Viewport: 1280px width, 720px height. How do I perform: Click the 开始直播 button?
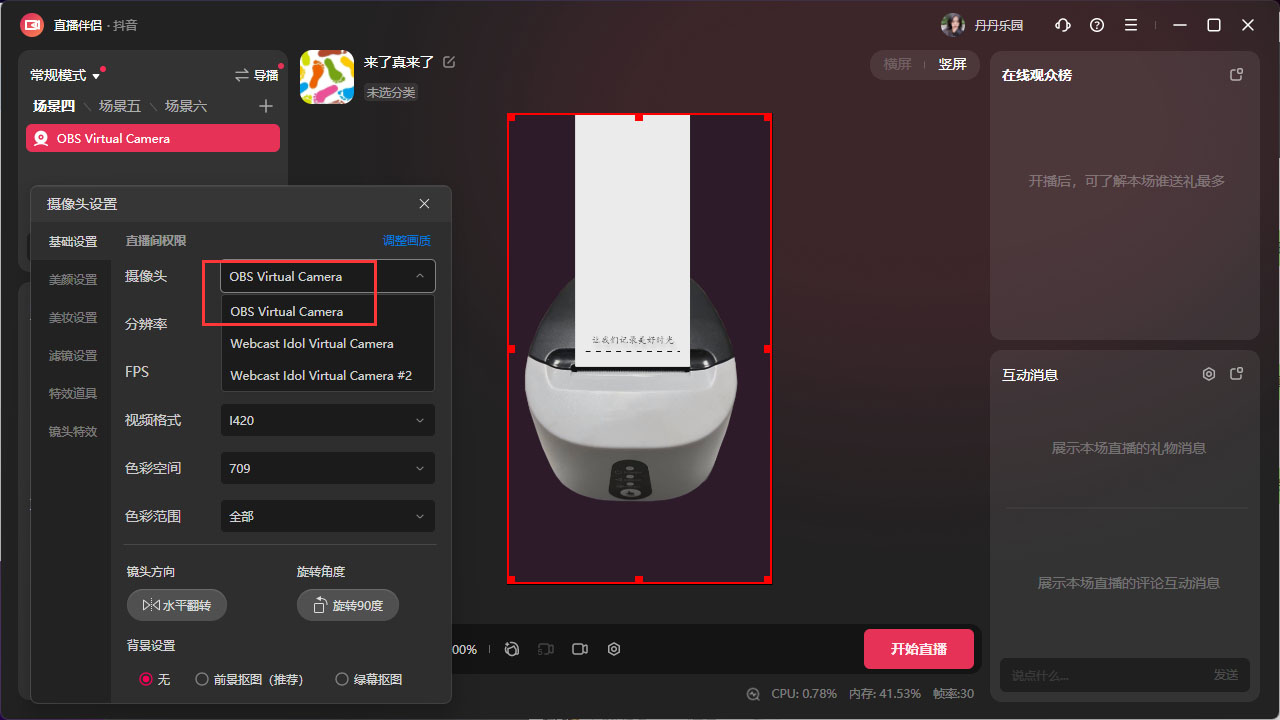[x=918, y=649]
